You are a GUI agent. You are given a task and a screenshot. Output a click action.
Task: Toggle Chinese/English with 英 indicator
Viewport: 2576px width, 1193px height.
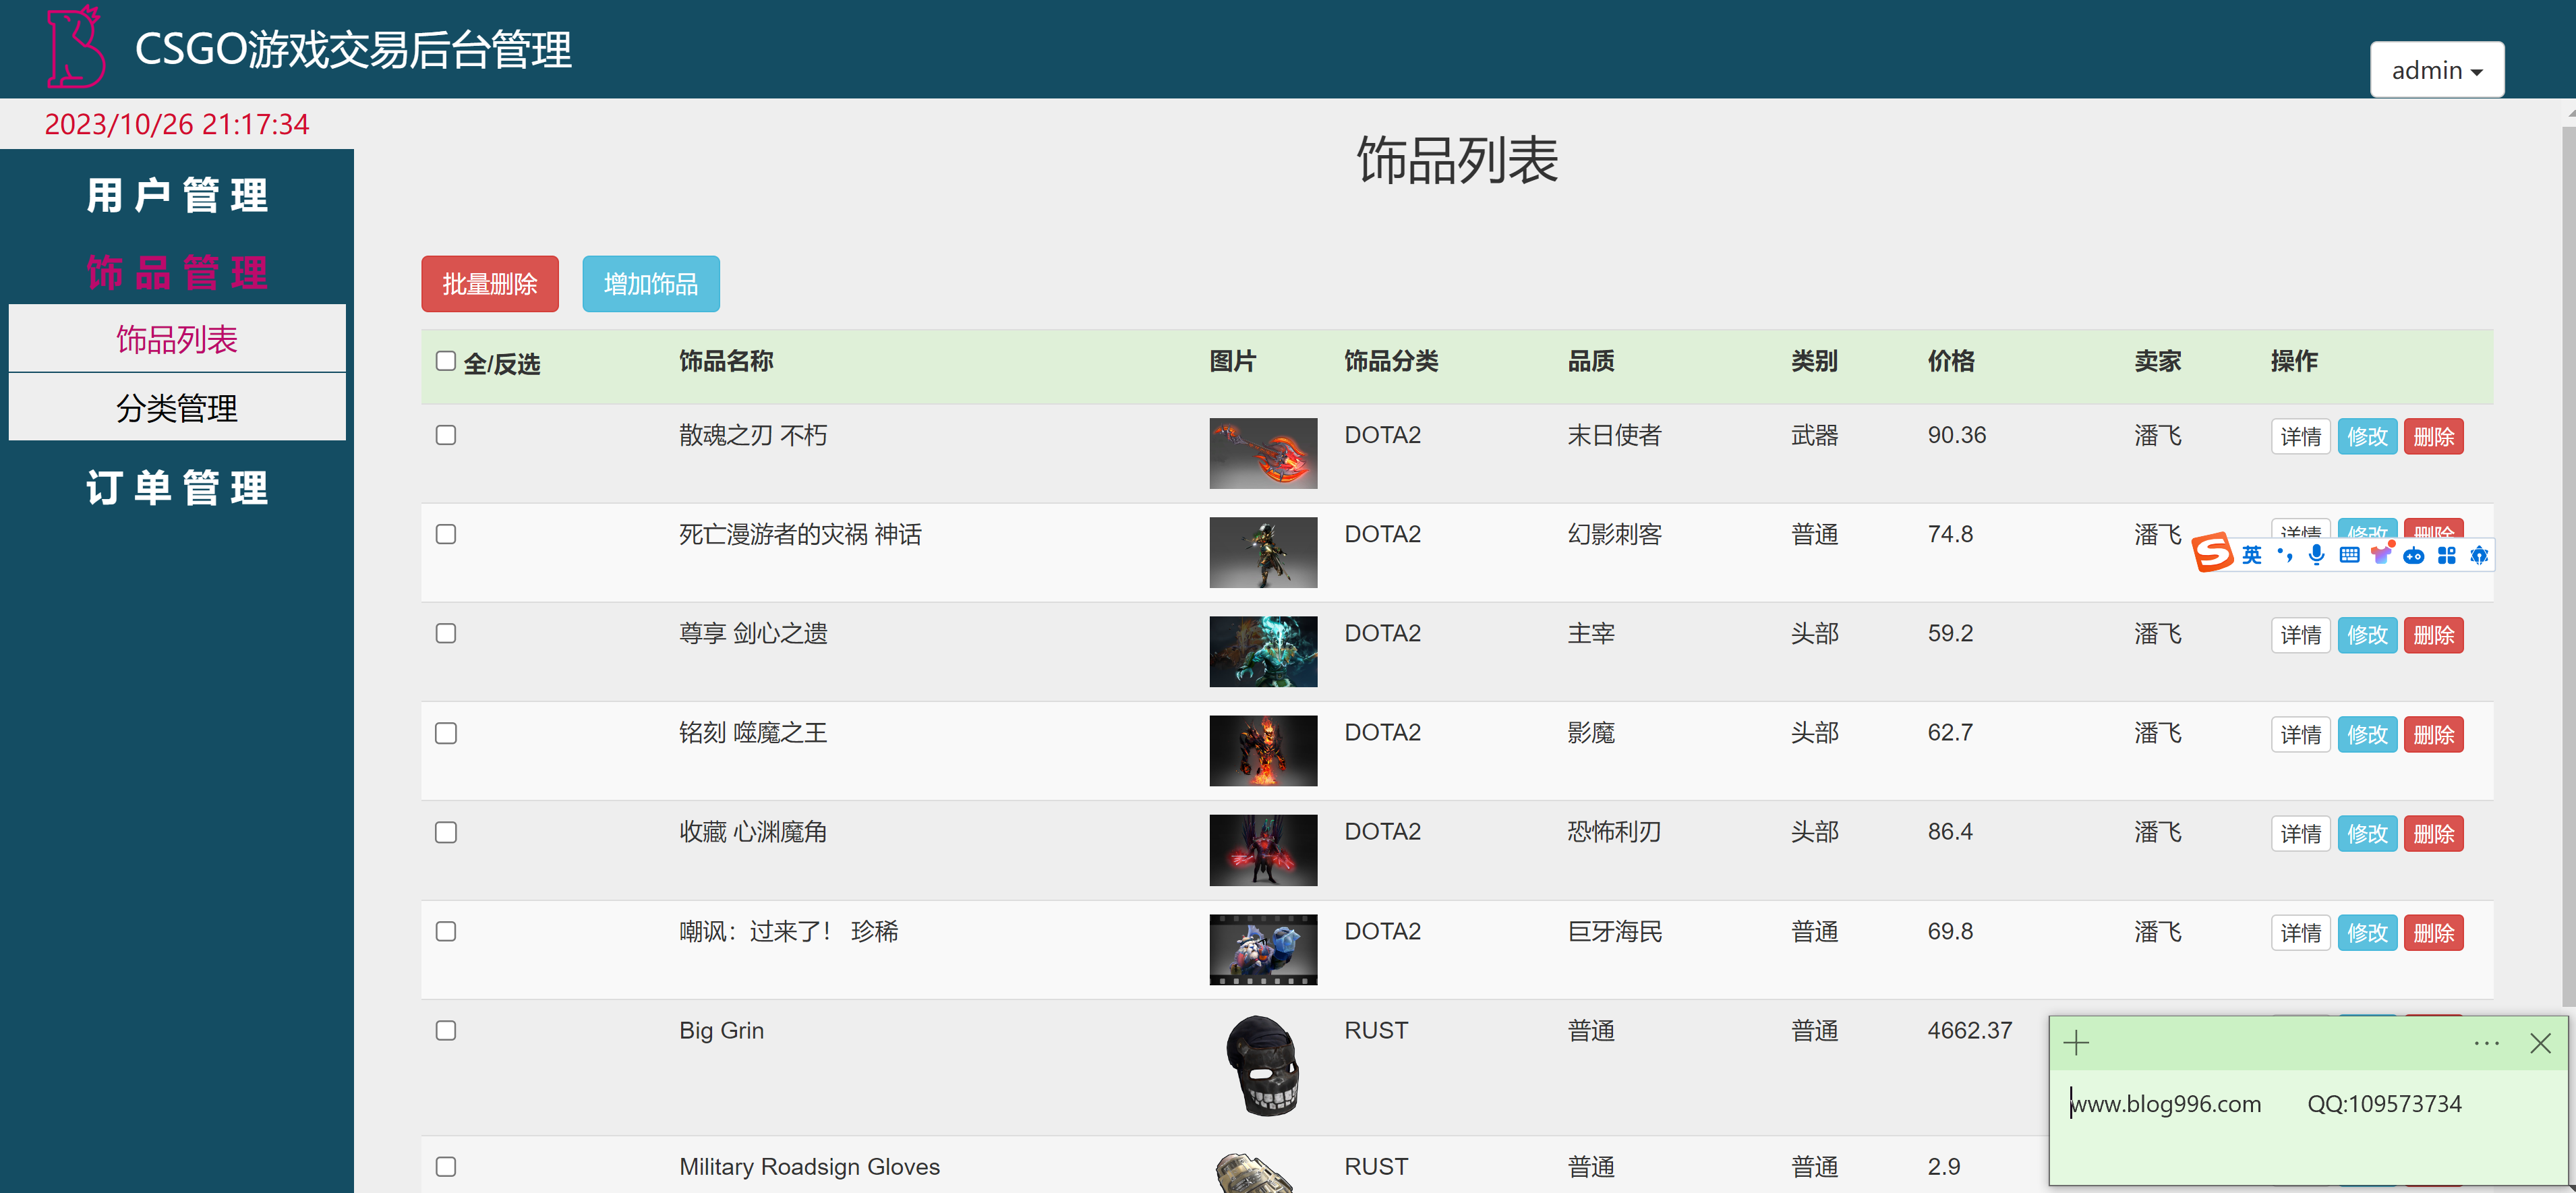coord(2251,555)
